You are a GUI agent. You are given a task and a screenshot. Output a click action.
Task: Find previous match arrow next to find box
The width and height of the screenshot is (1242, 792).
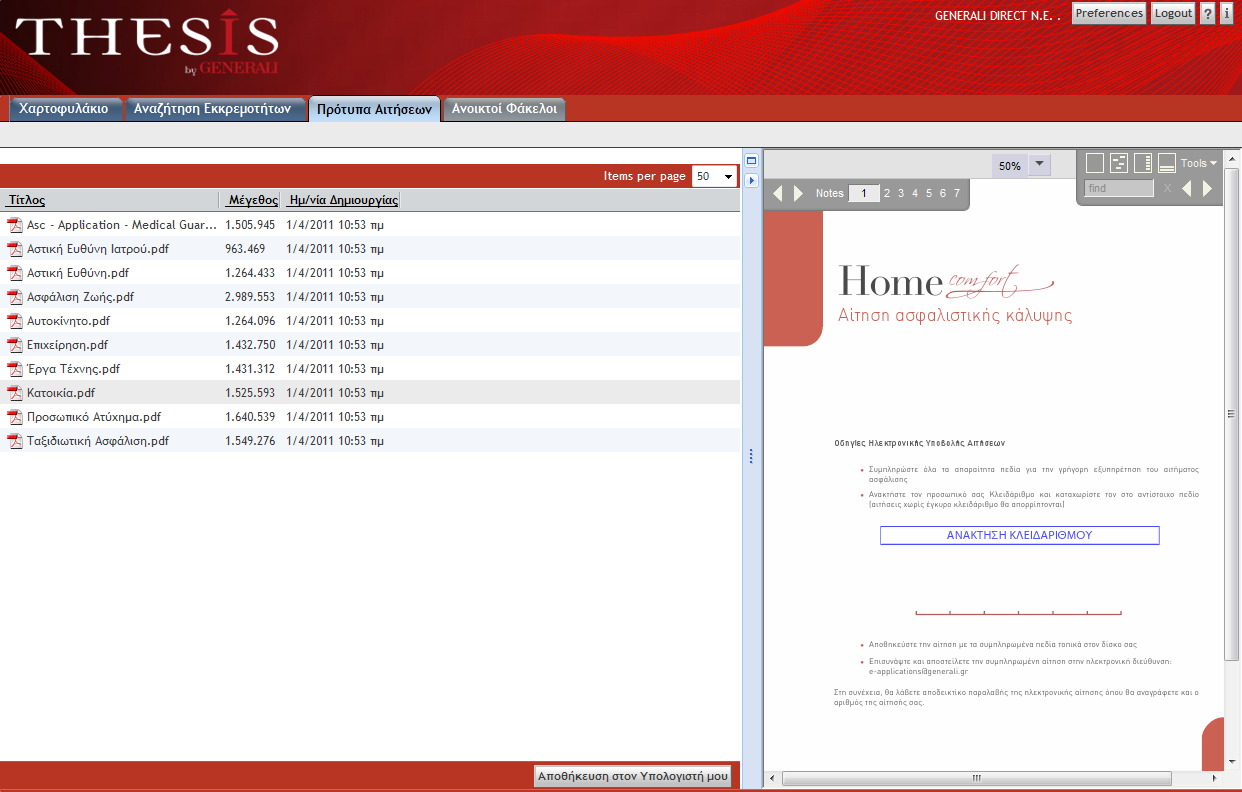point(1187,188)
